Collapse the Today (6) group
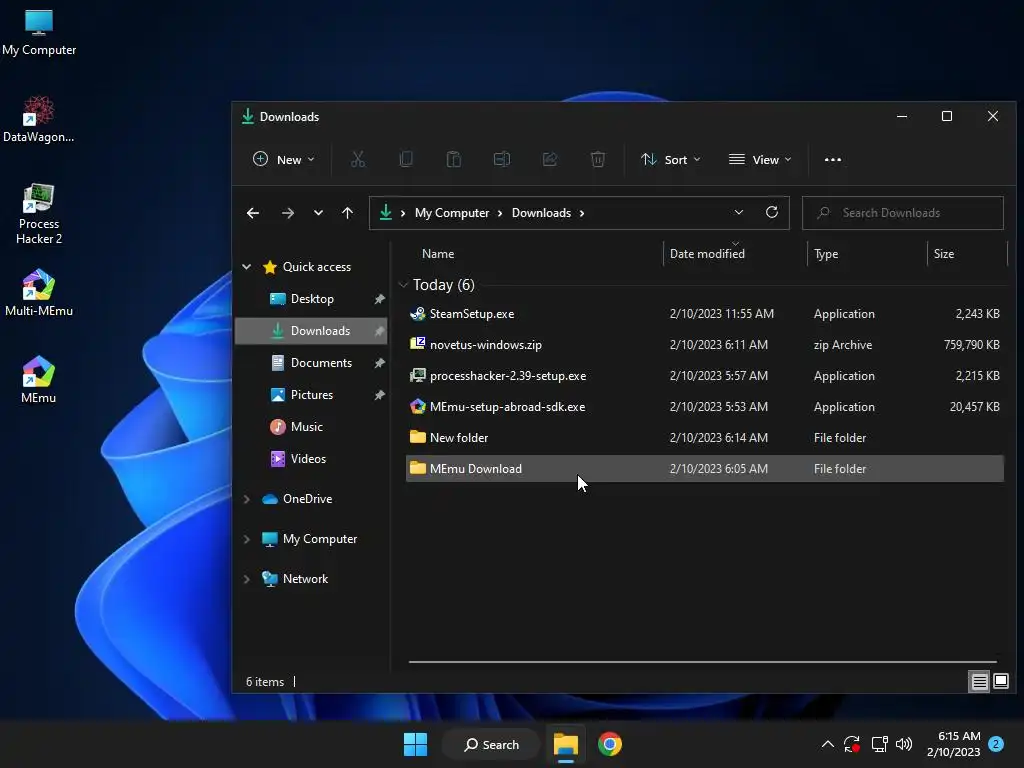The height and width of the screenshot is (768, 1024). tap(403, 285)
